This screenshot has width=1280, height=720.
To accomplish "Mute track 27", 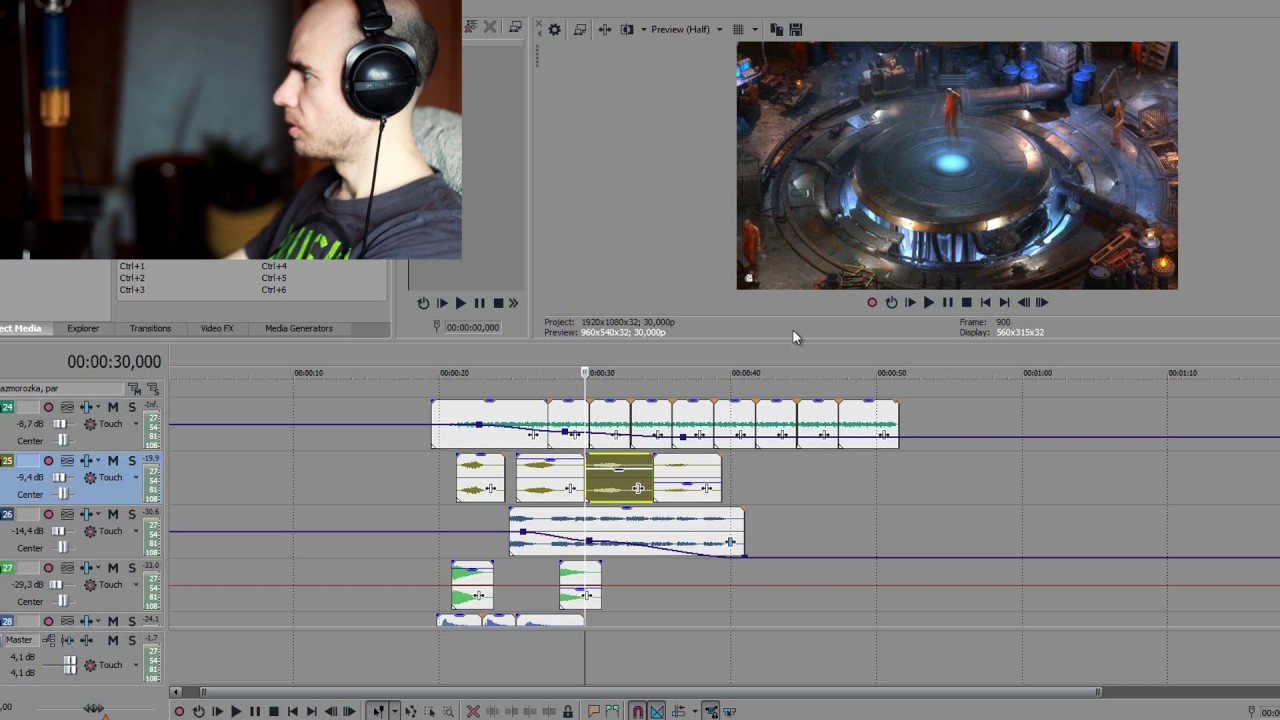I will point(113,568).
